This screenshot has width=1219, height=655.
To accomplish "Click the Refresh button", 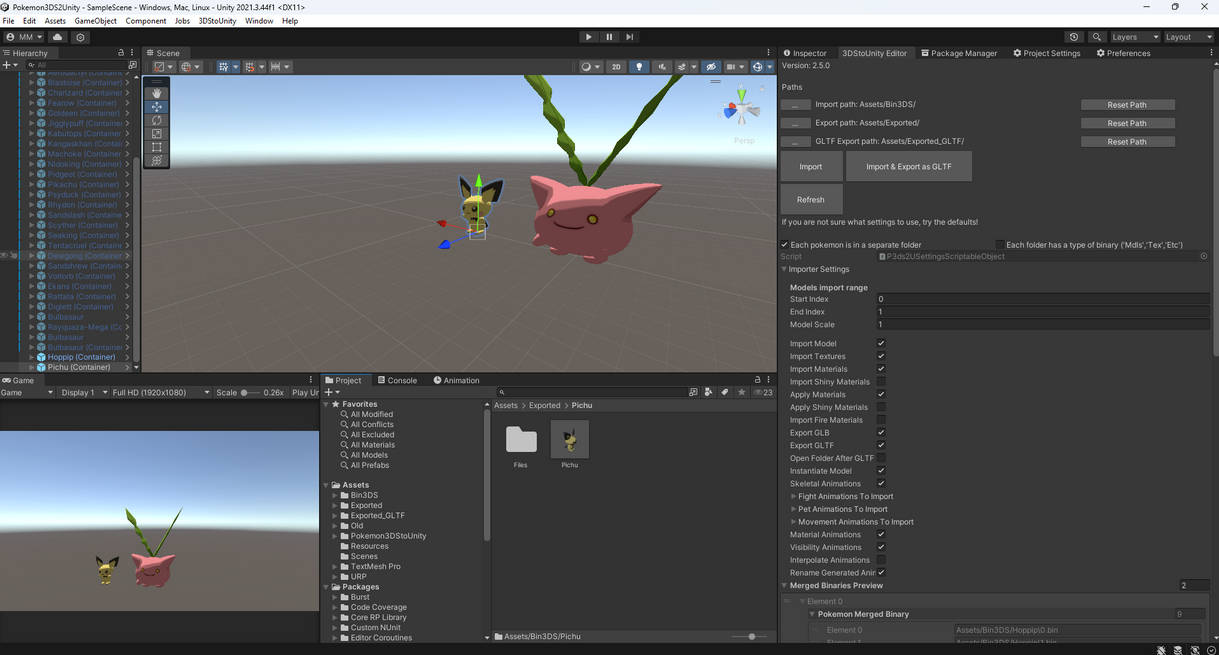I will 811,199.
